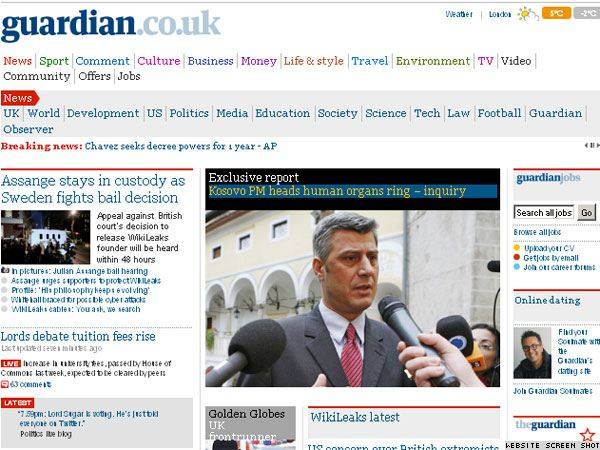Select the Law subsection
The height and width of the screenshot is (450, 600).
coord(458,113)
